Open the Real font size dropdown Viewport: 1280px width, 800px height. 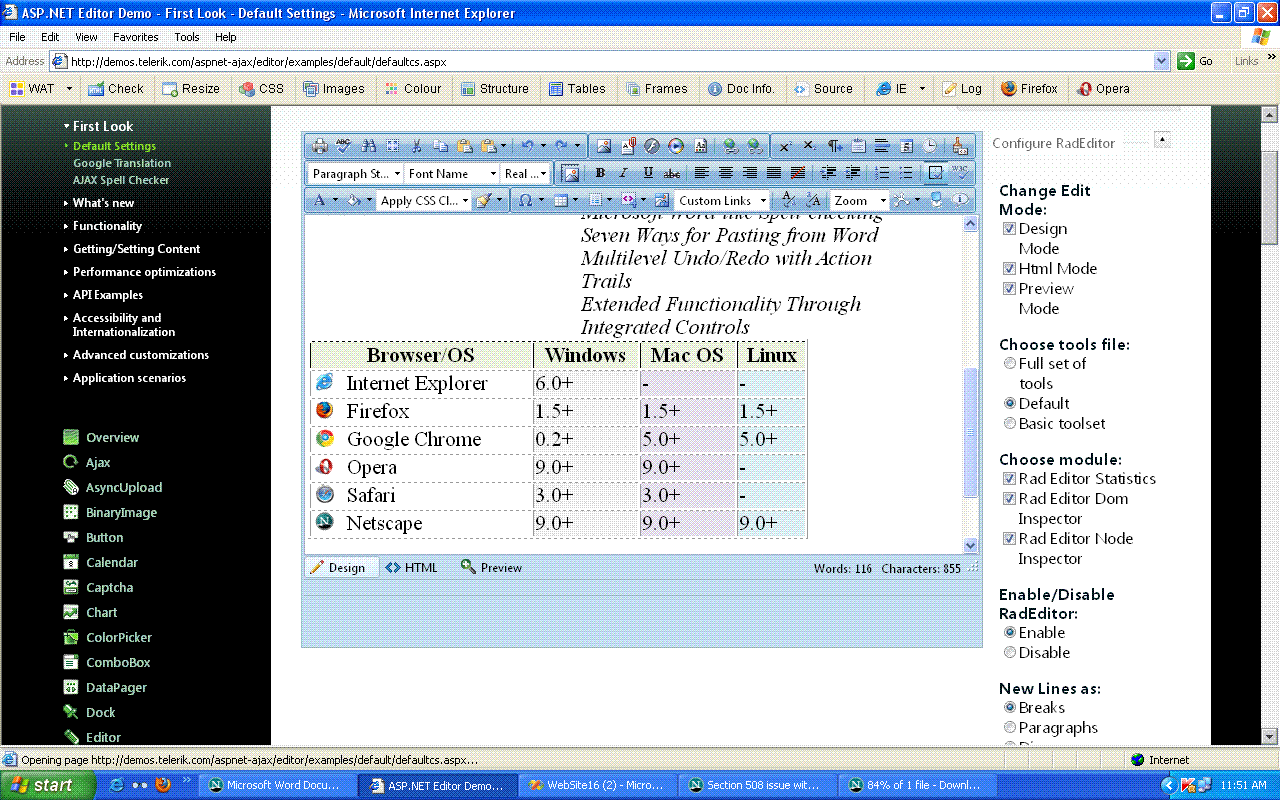coord(525,173)
